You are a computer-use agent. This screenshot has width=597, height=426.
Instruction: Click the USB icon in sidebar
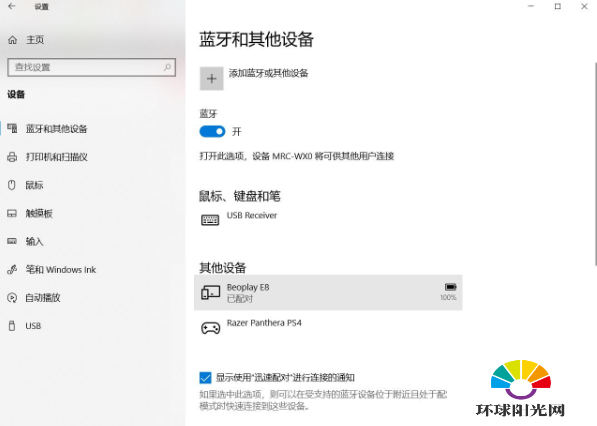12,326
